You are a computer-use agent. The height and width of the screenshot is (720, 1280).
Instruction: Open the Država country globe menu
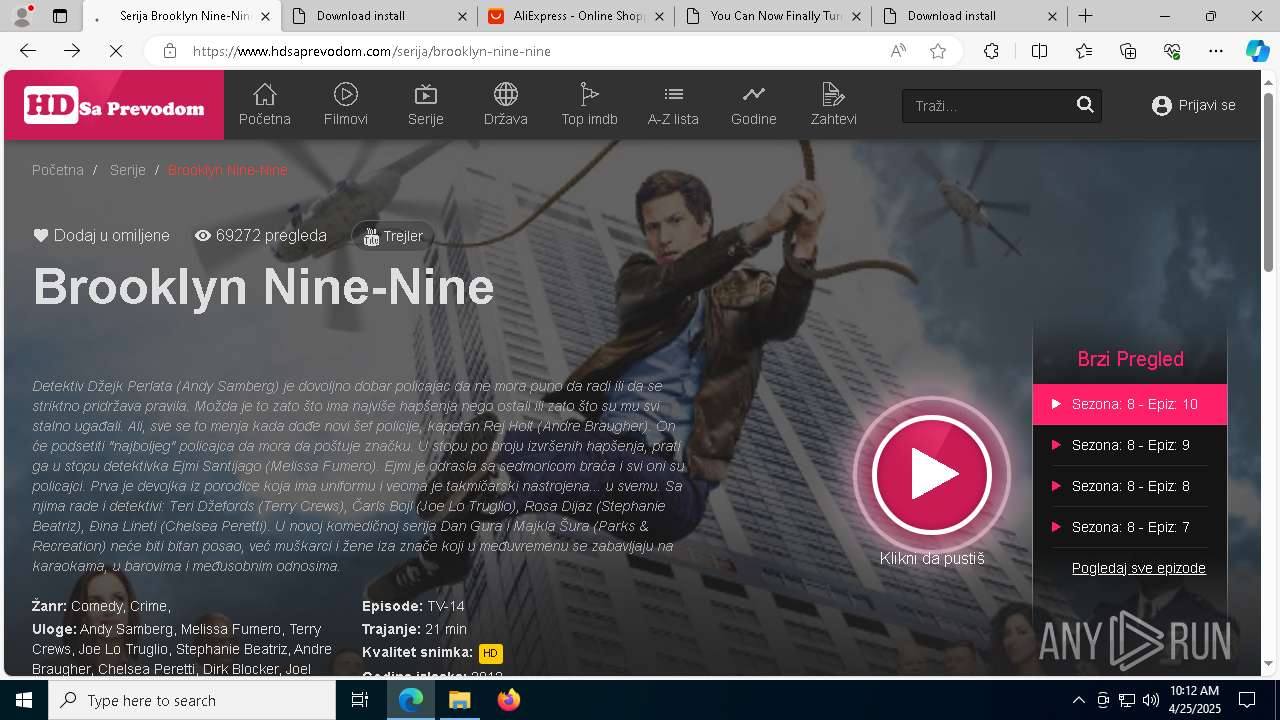coord(505,105)
